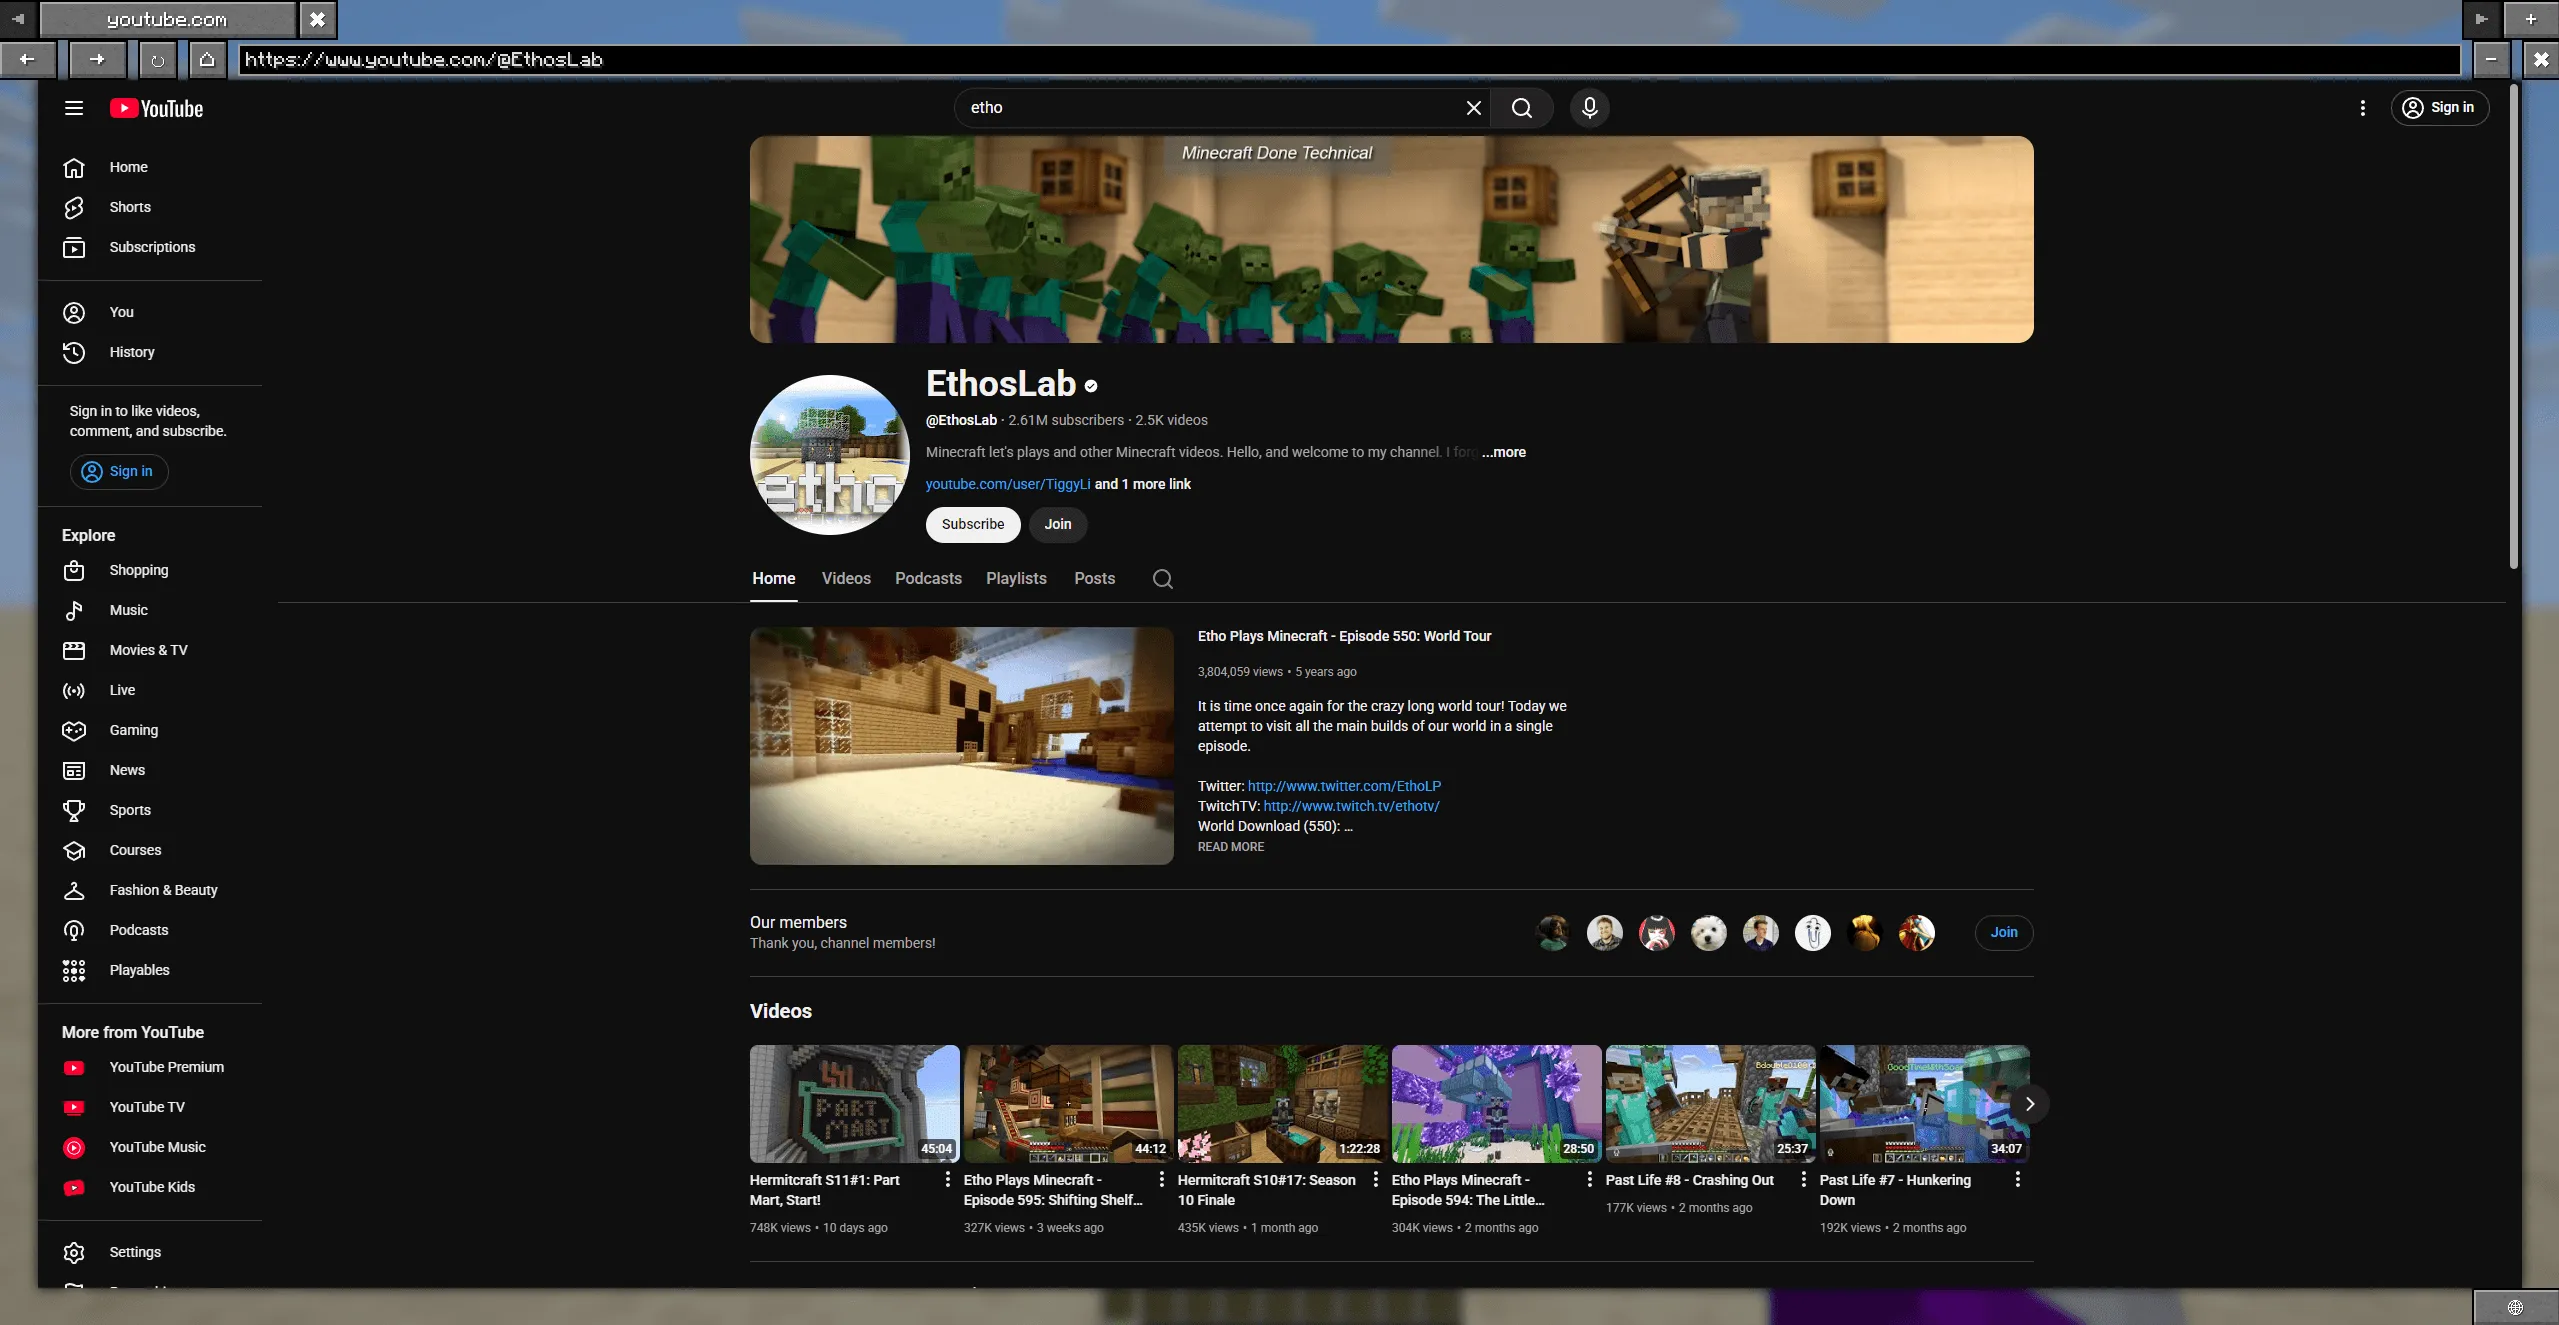This screenshot has height=1325, width=2559.
Task: Open the twitch.tv/ethotv link
Action: (x=1351, y=806)
